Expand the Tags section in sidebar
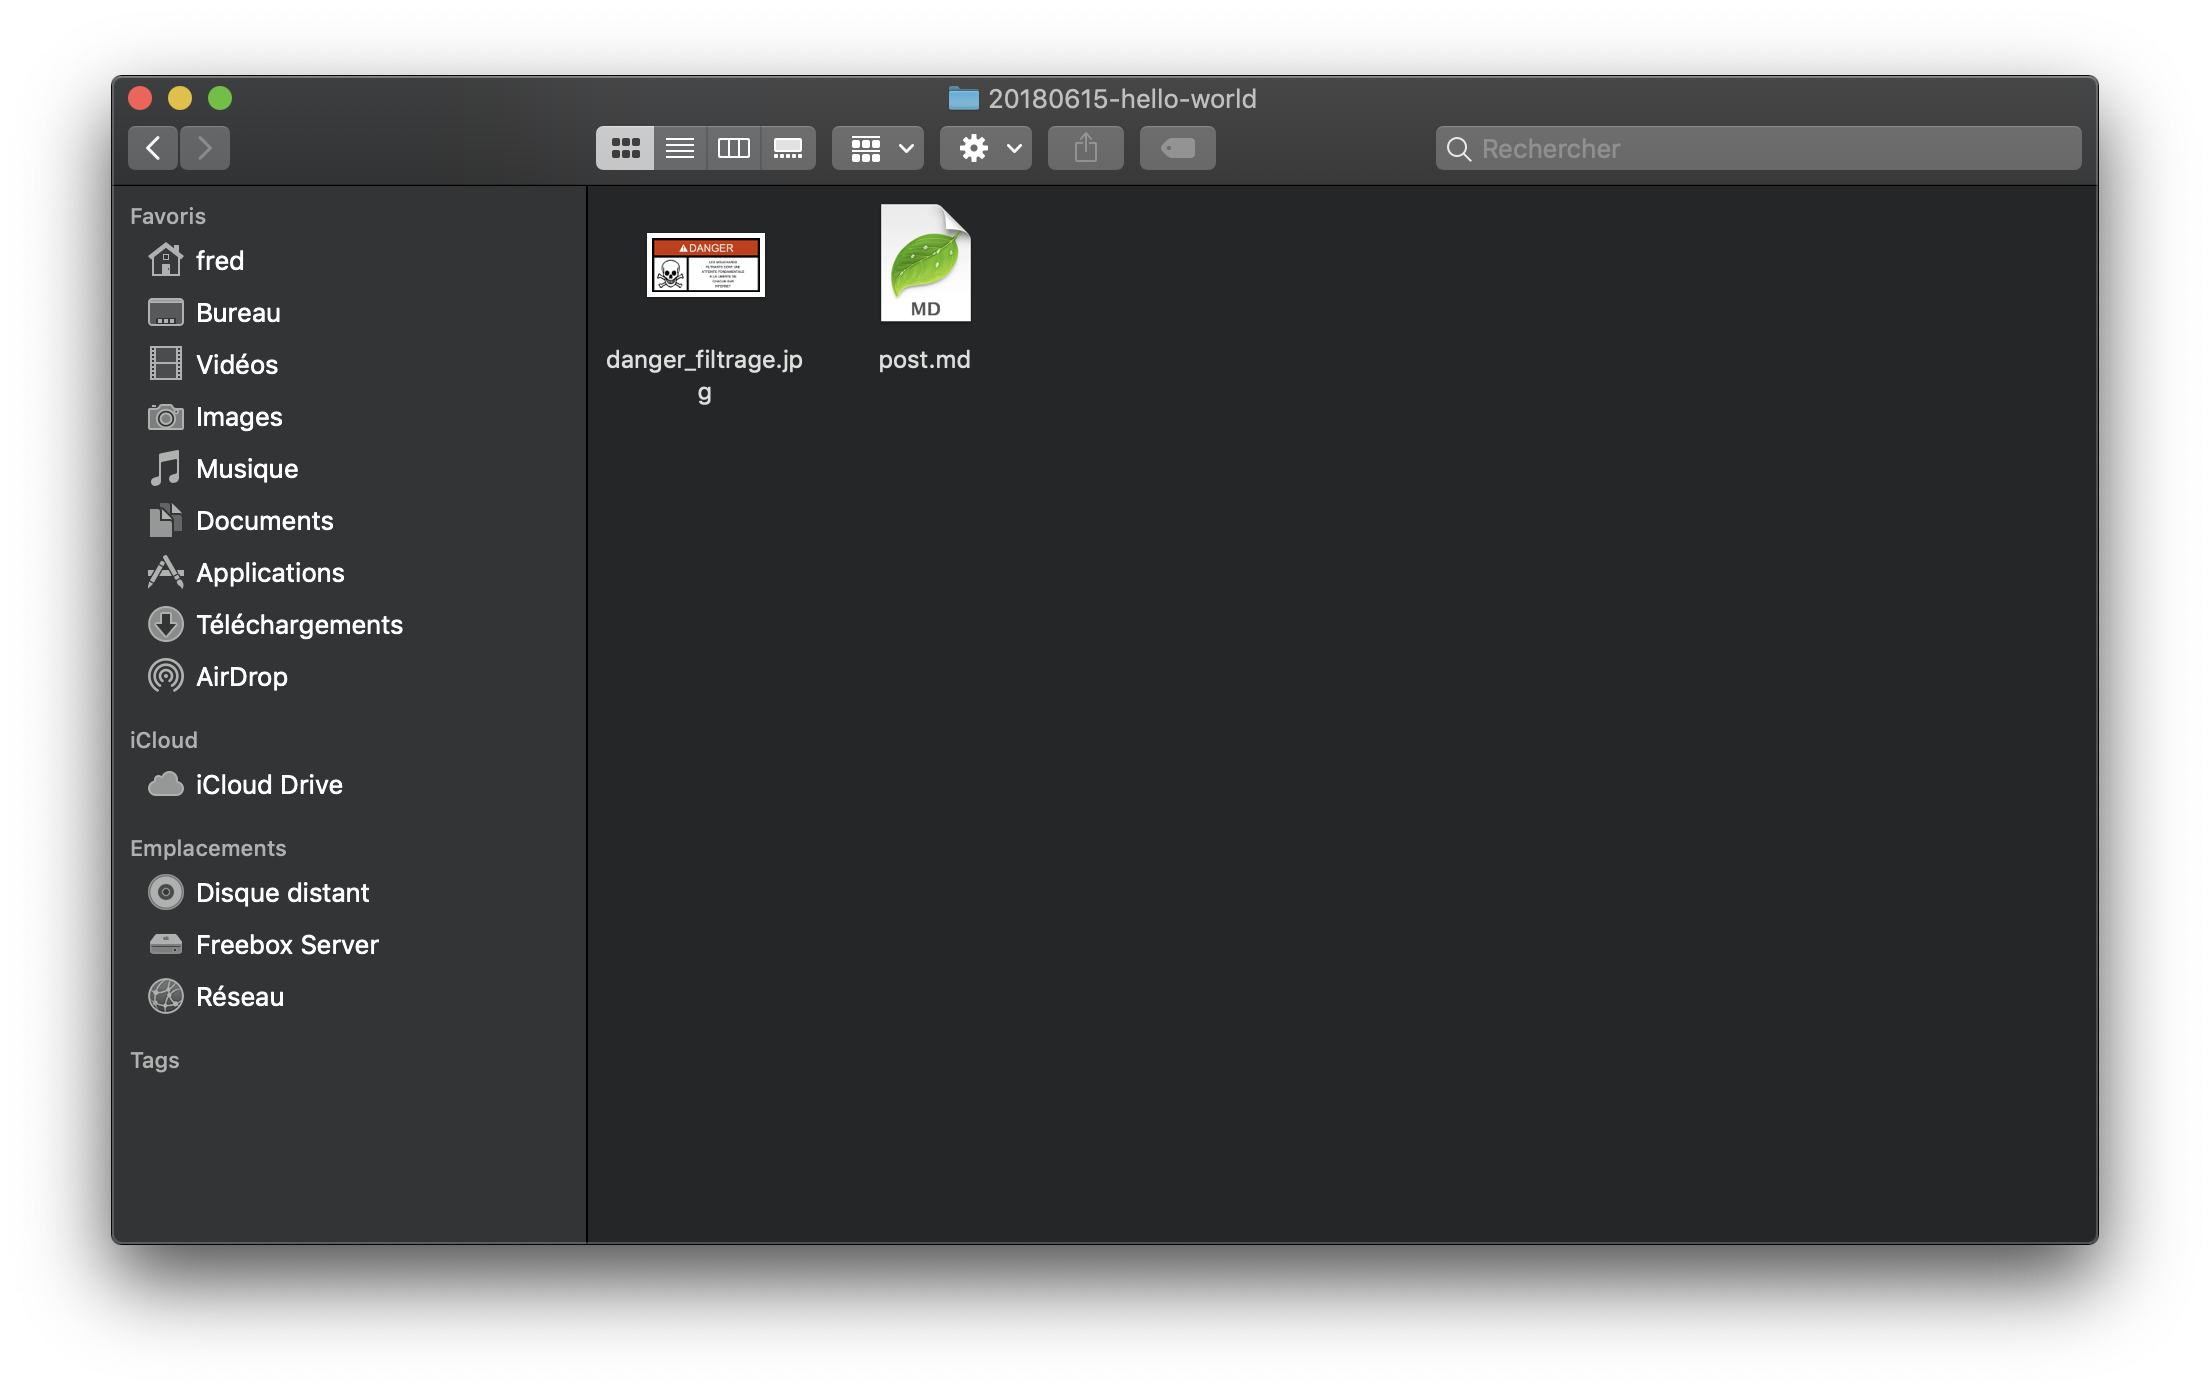Image resolution: width=2210 pixels, height=1392 pixels. 155,1059
